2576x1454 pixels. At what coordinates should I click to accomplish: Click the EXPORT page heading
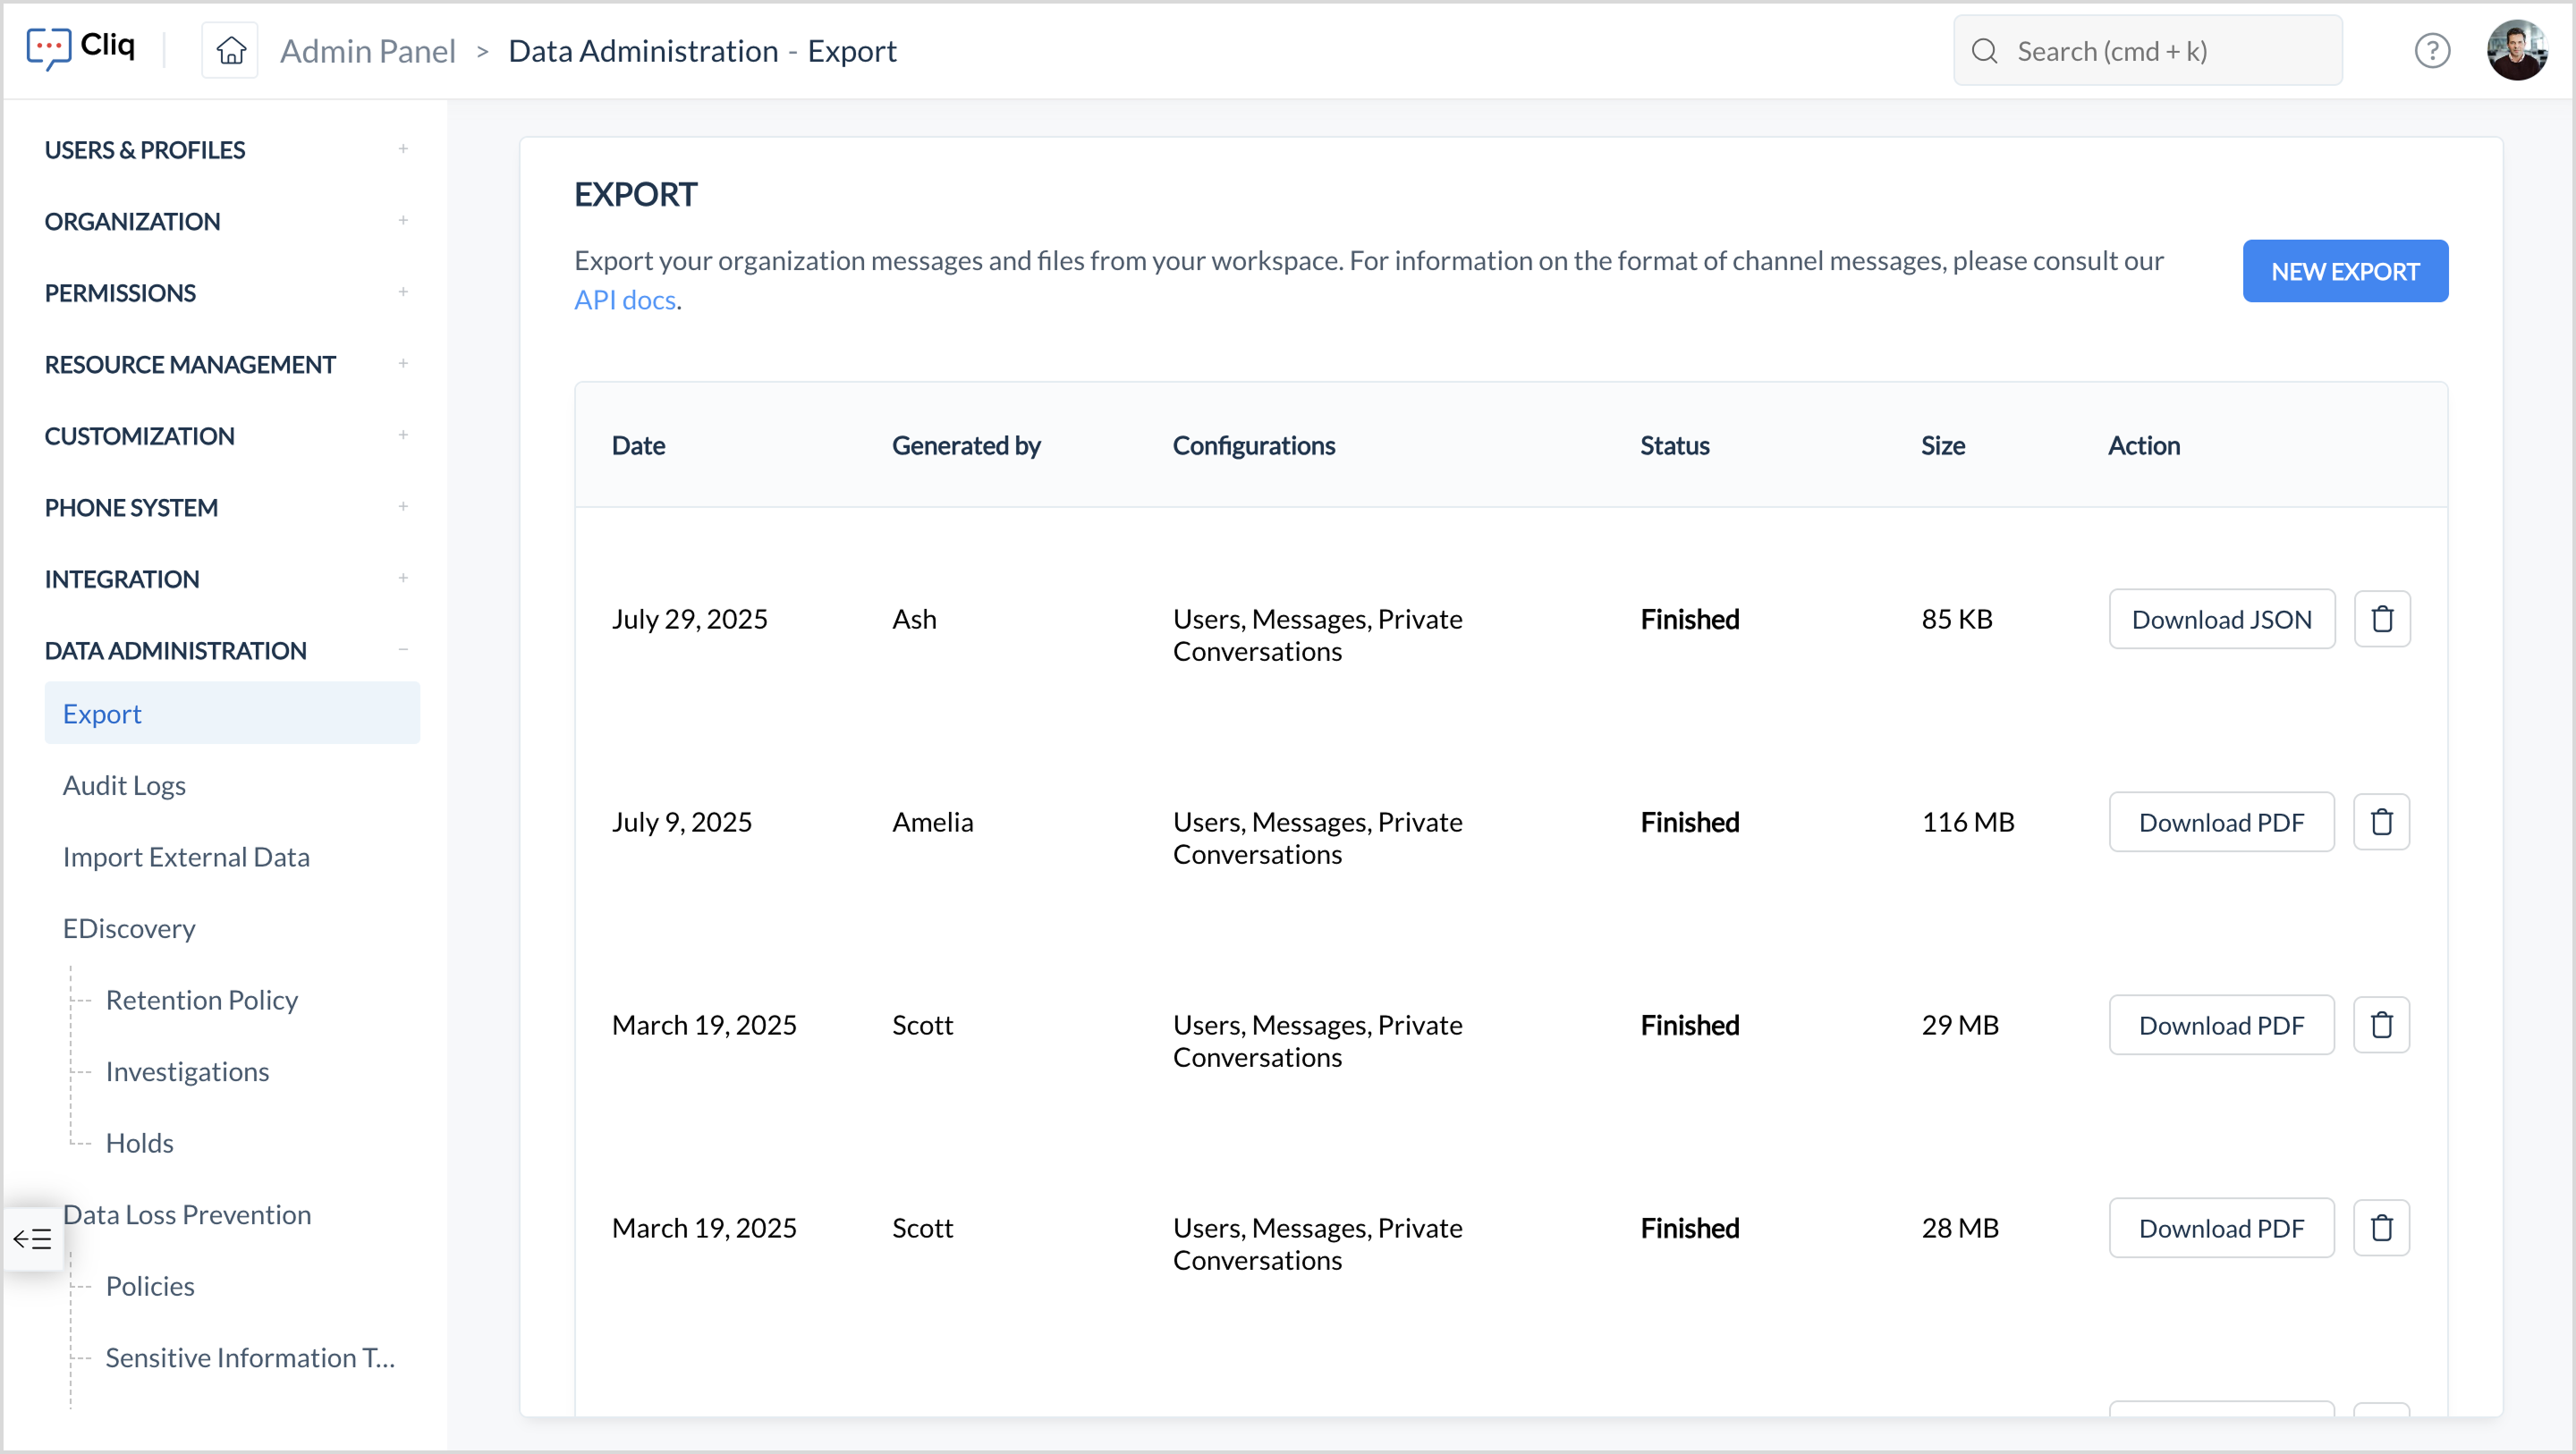point(636,194)
